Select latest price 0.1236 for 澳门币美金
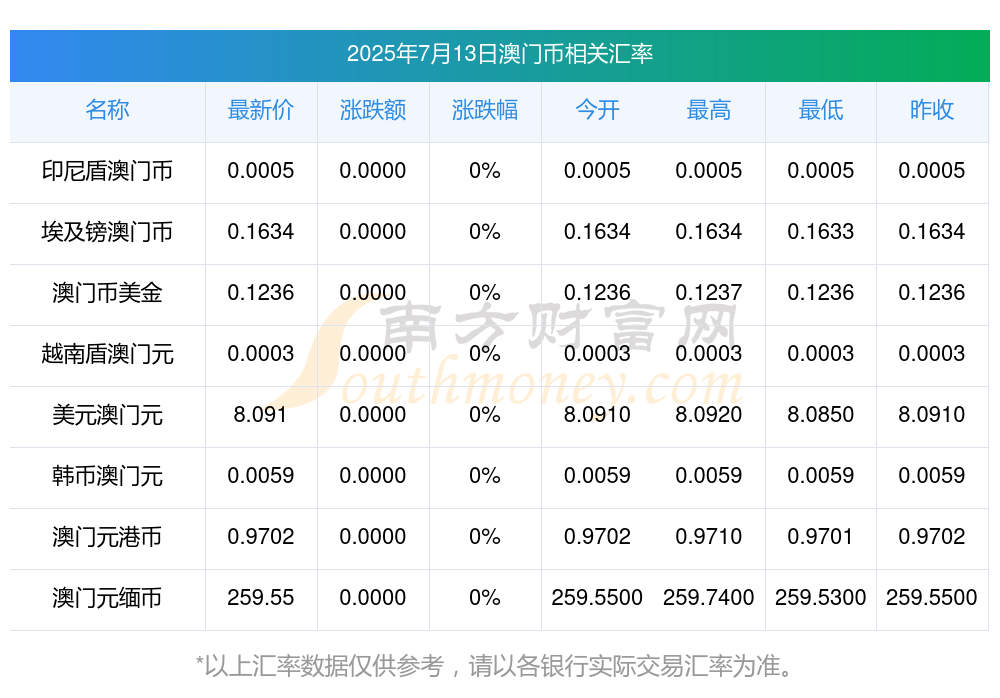The height and width of the screenshot is (698, 1000). click(x=261, y=293)
